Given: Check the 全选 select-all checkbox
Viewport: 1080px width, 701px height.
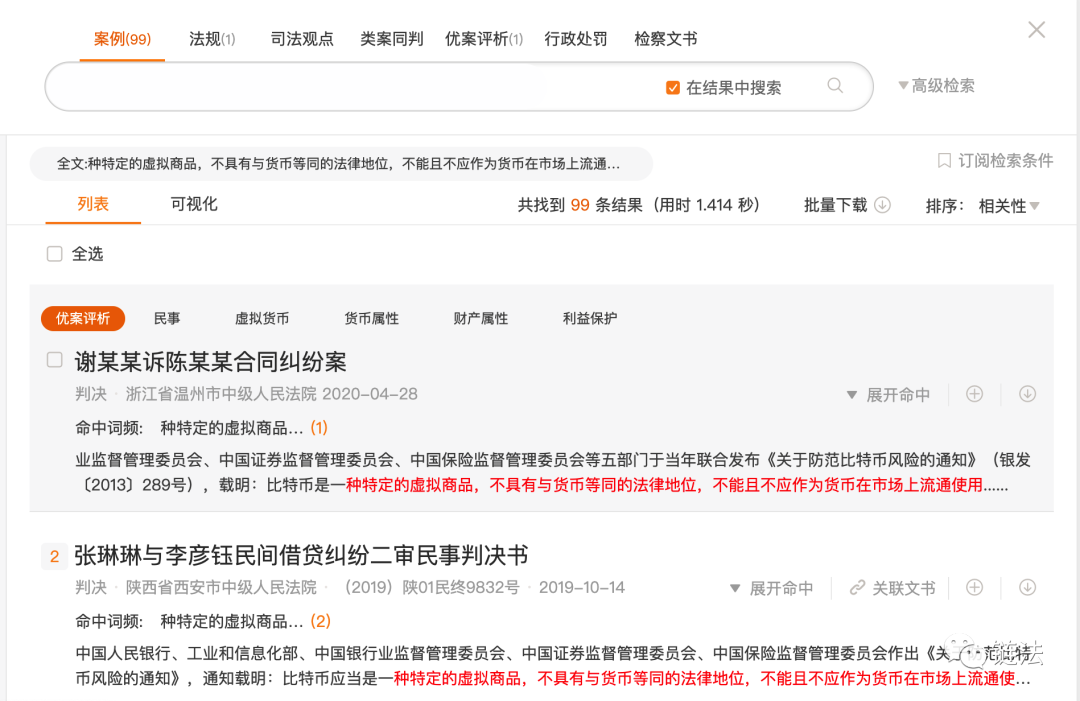Looking at the screenshot, I should coord(54,253).
